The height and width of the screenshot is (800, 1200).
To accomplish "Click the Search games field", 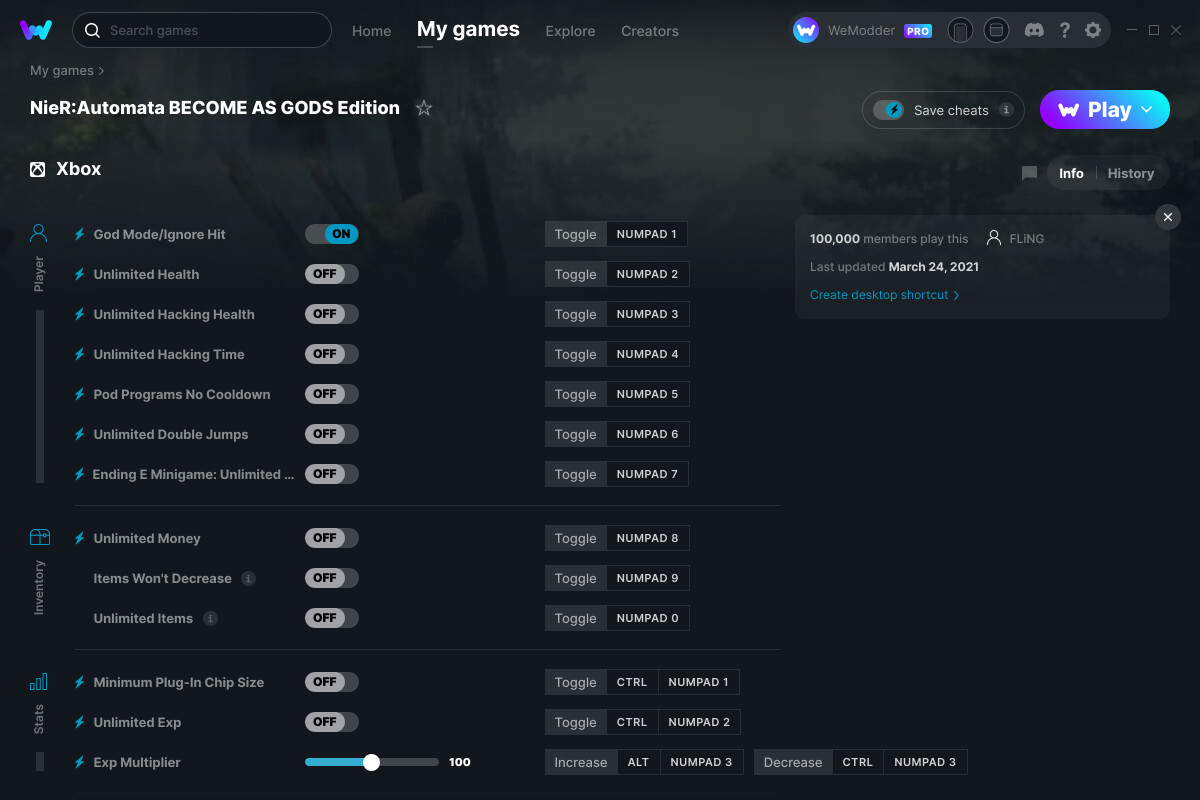I will pos(202,30).
